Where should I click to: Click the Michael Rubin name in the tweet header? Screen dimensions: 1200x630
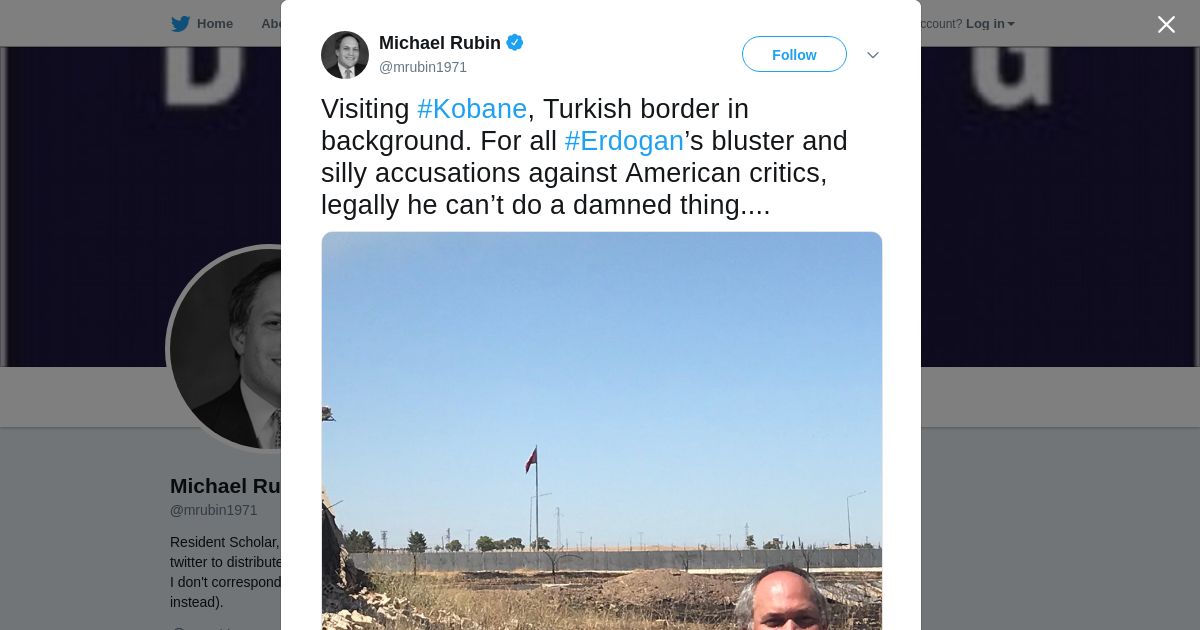440,43
